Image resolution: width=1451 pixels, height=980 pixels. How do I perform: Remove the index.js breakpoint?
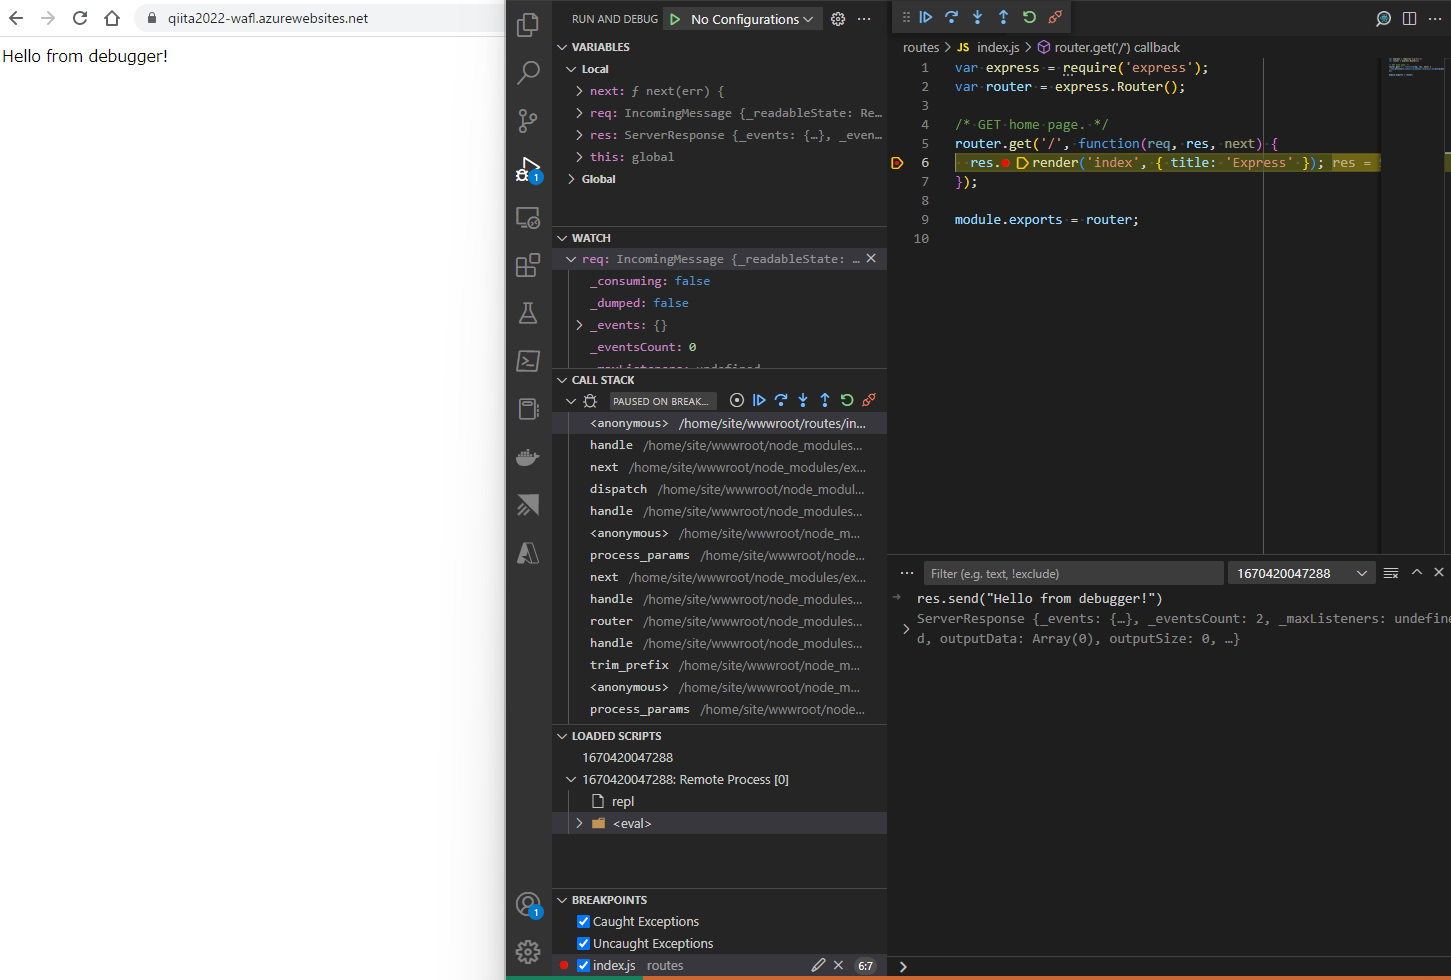[838, 965]
